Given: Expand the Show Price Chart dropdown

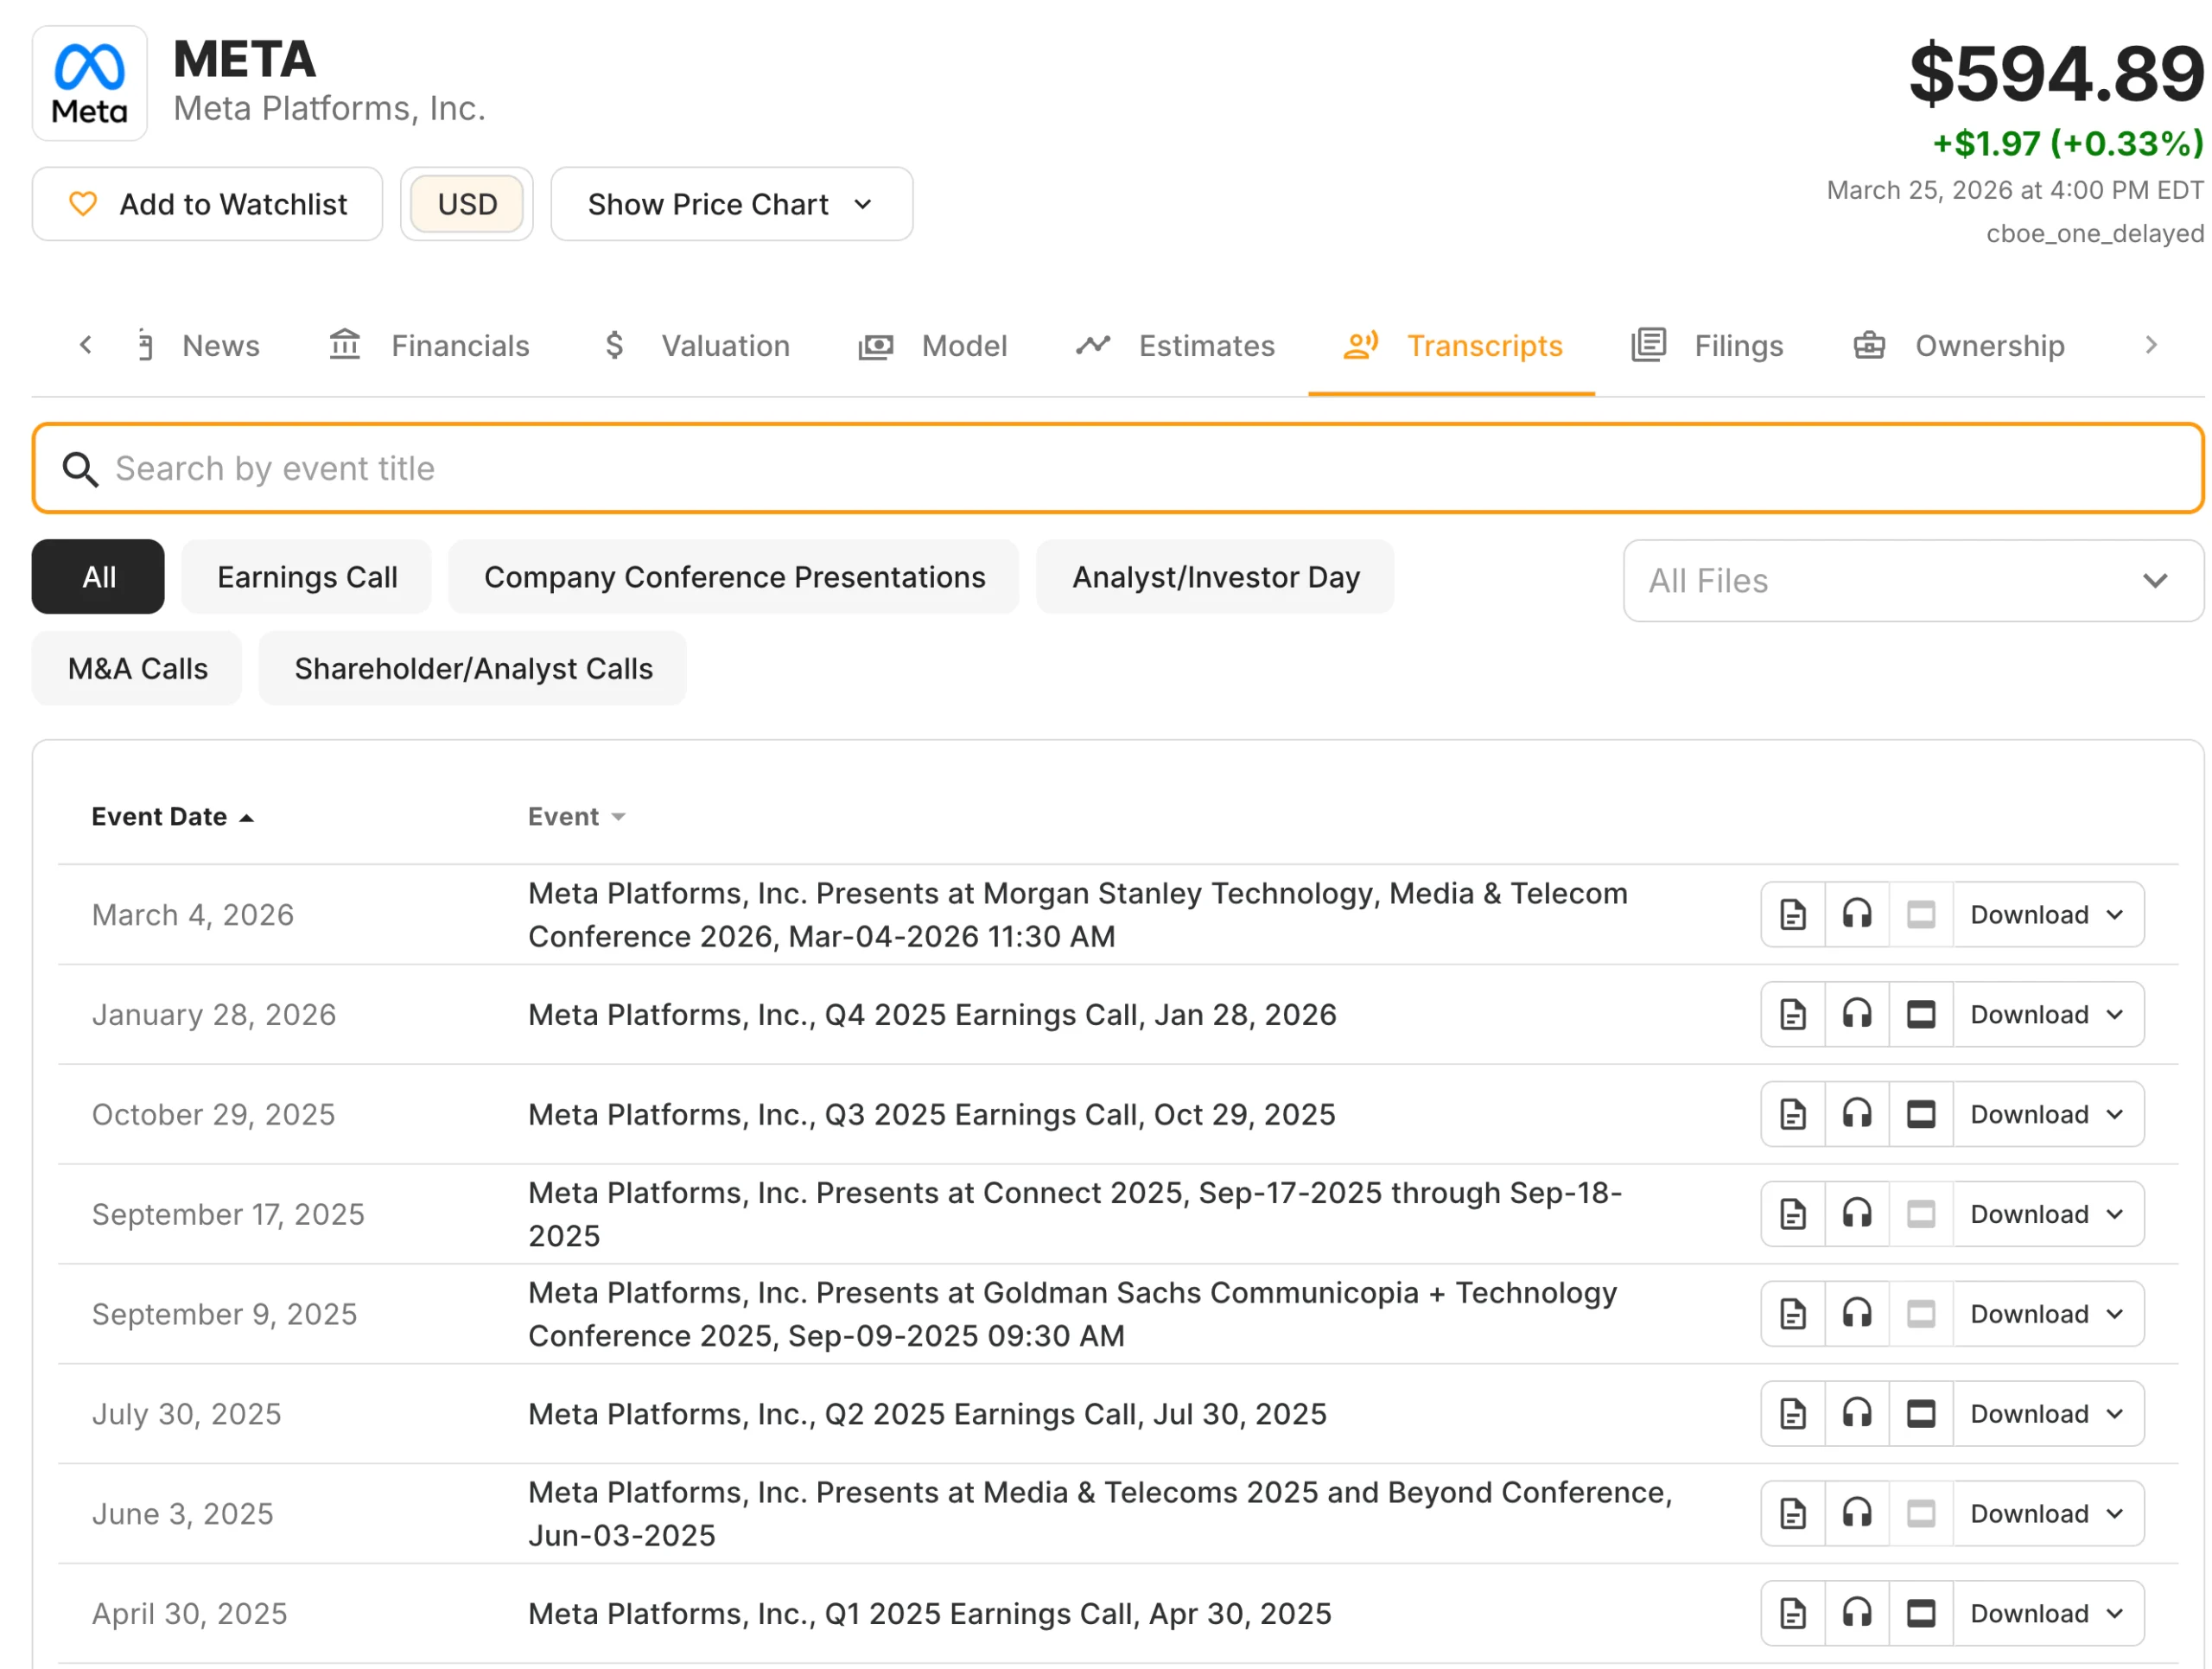Looking at the screenshot, I should tap(731, 204).
